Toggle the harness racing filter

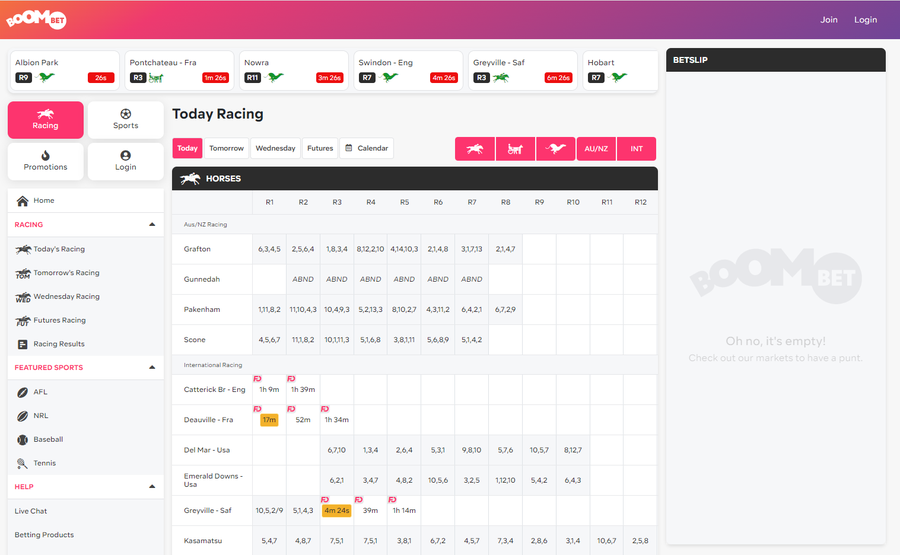[x=515, y=149]
